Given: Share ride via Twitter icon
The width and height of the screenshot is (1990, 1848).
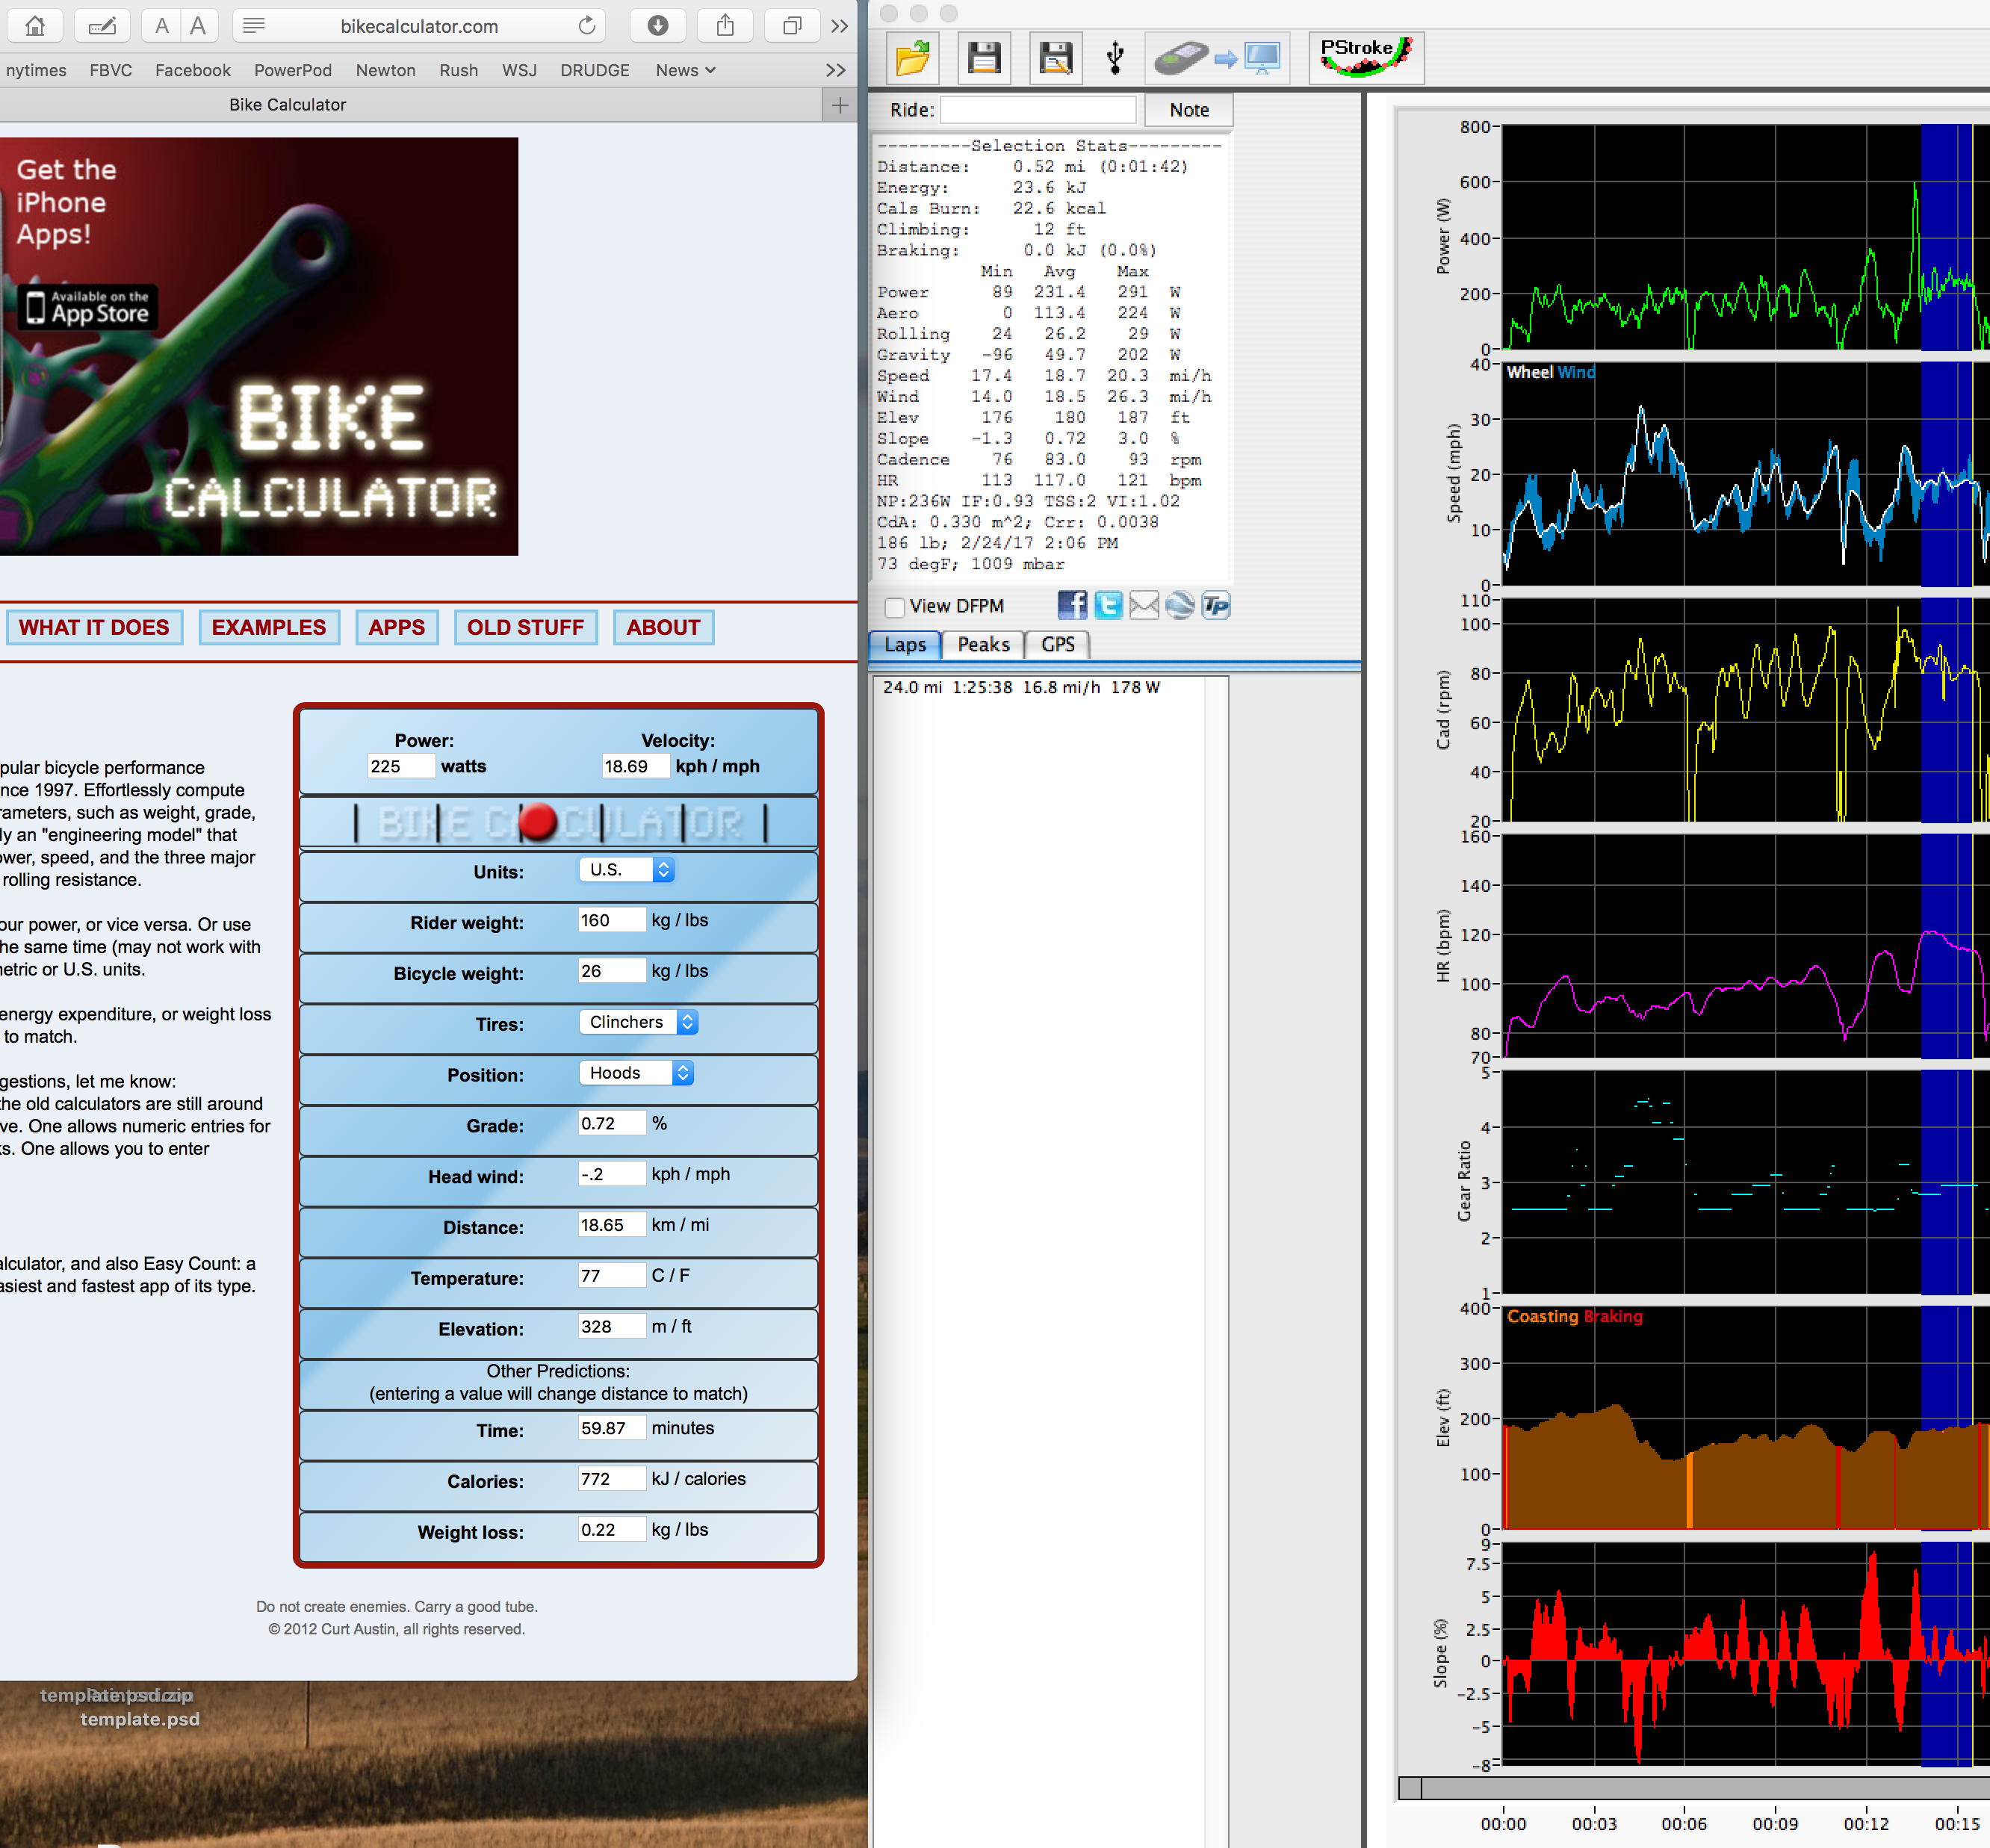Looking at the screenshot, I should (x=1108, y=605).
